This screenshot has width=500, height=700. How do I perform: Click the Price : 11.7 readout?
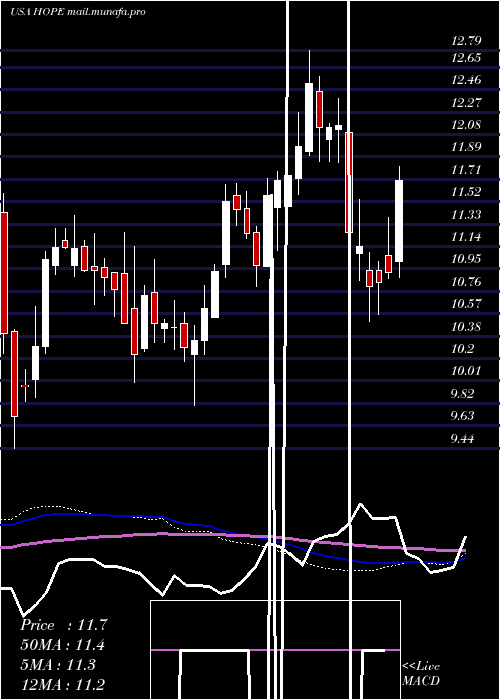(x=64, y=625)
